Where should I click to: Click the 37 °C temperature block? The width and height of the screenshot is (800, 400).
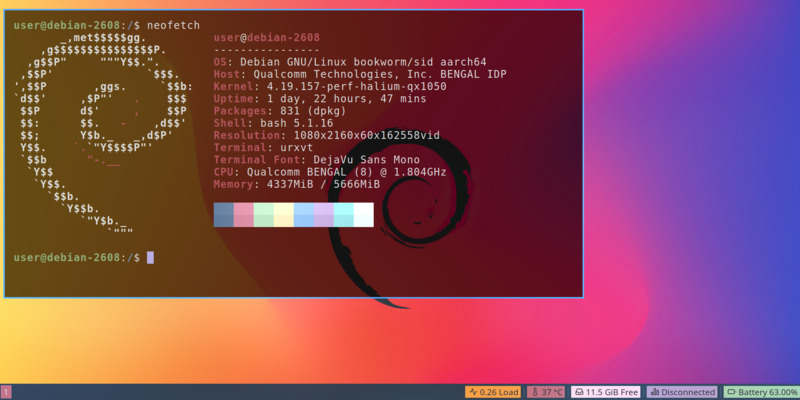(x=546, y=392)
